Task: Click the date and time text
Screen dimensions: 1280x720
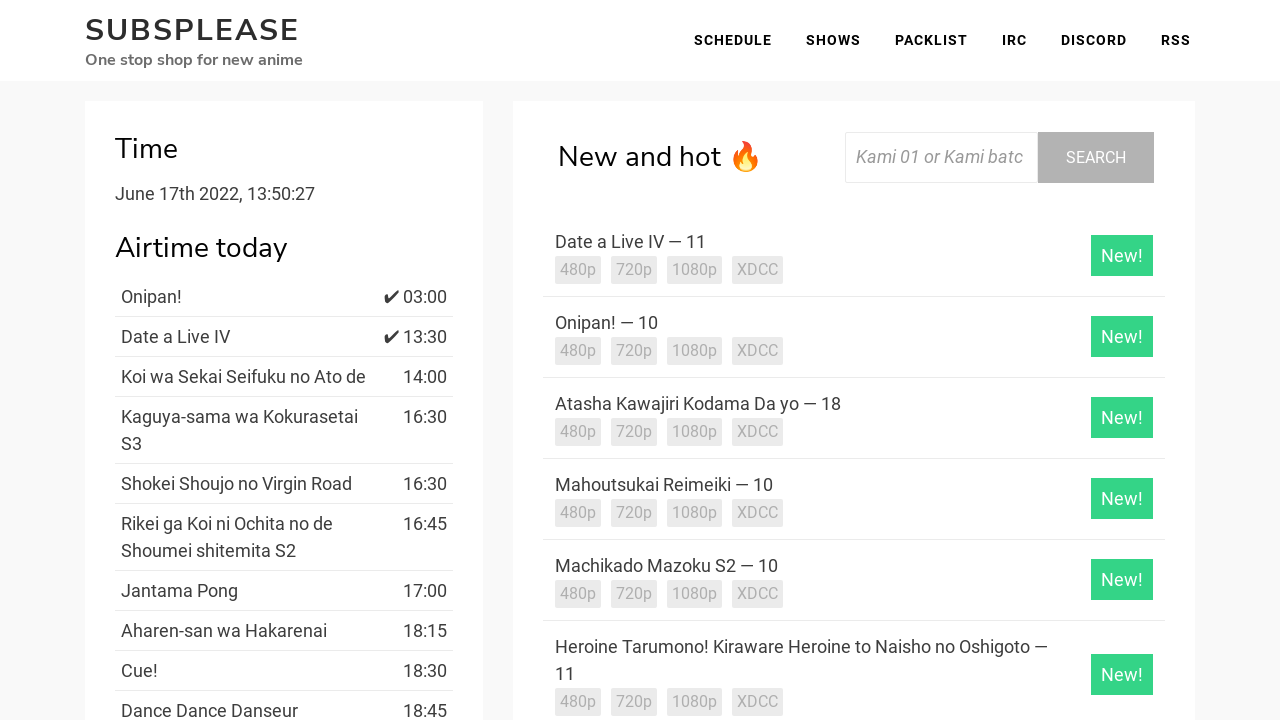Action: [x=215, y=194]
